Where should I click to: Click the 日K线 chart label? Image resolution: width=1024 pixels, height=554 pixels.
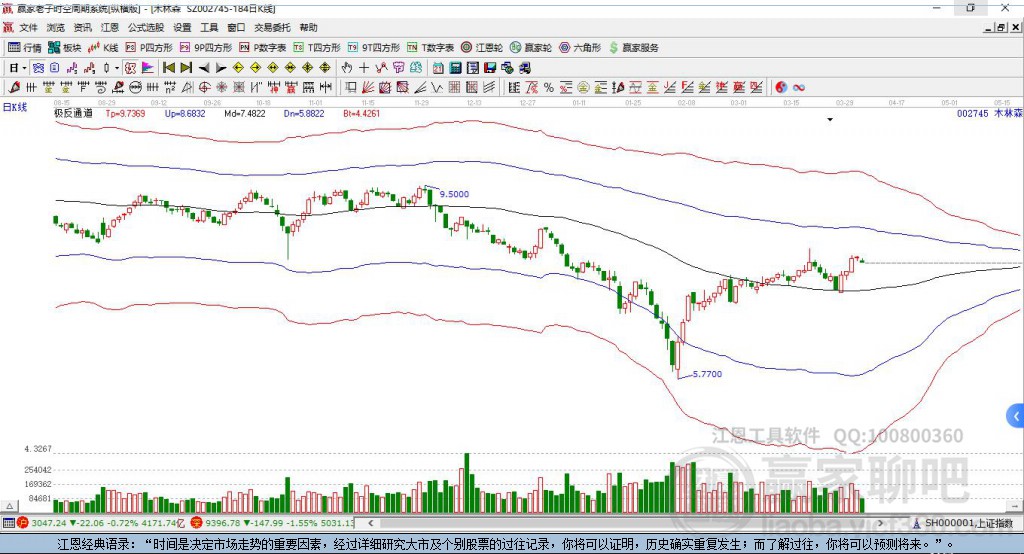15,107
